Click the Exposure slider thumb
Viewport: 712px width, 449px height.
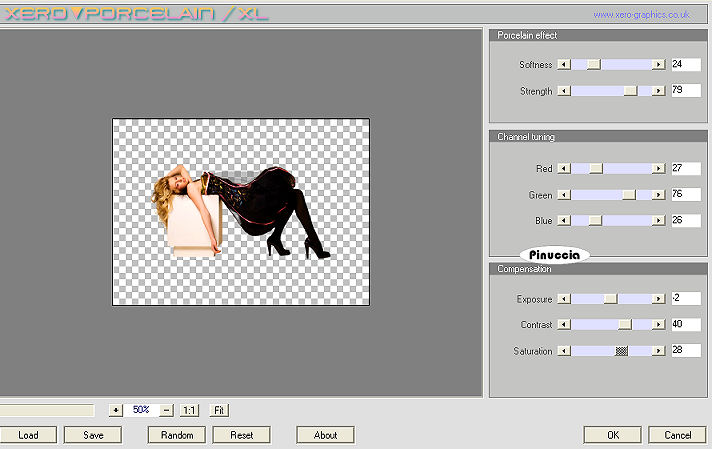point(611,299)
